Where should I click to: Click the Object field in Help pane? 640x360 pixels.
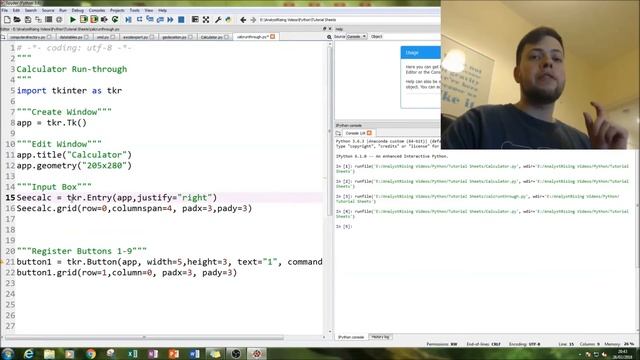click(411, 37)
